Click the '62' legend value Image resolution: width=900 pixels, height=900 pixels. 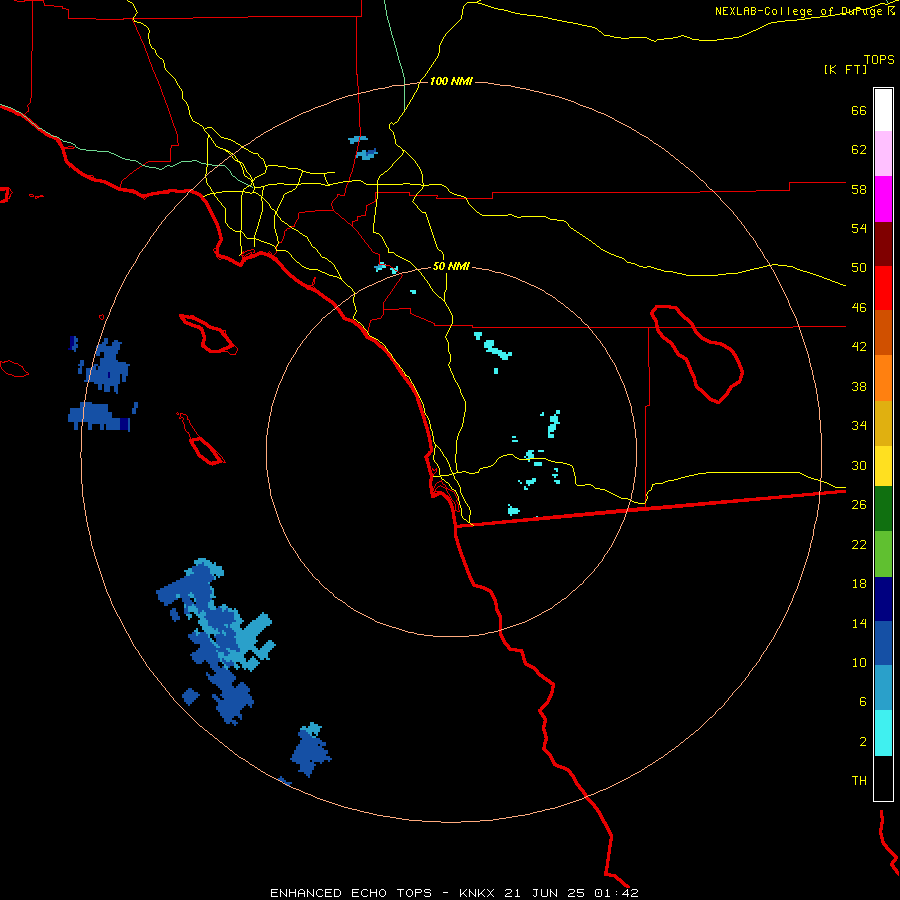(x=859, y=150)
